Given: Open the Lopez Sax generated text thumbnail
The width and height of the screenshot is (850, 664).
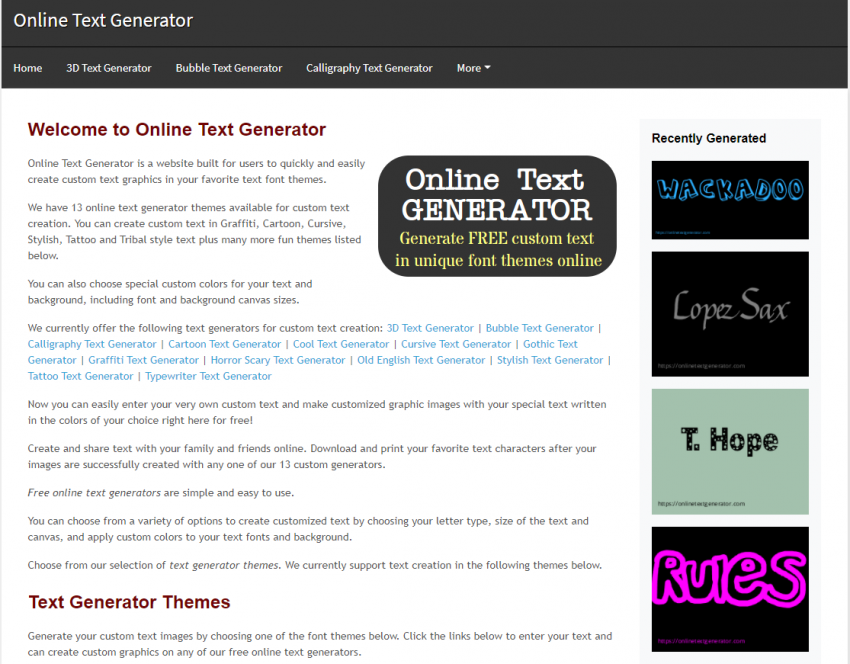Looking at the screenshot, I should (729, 313).
